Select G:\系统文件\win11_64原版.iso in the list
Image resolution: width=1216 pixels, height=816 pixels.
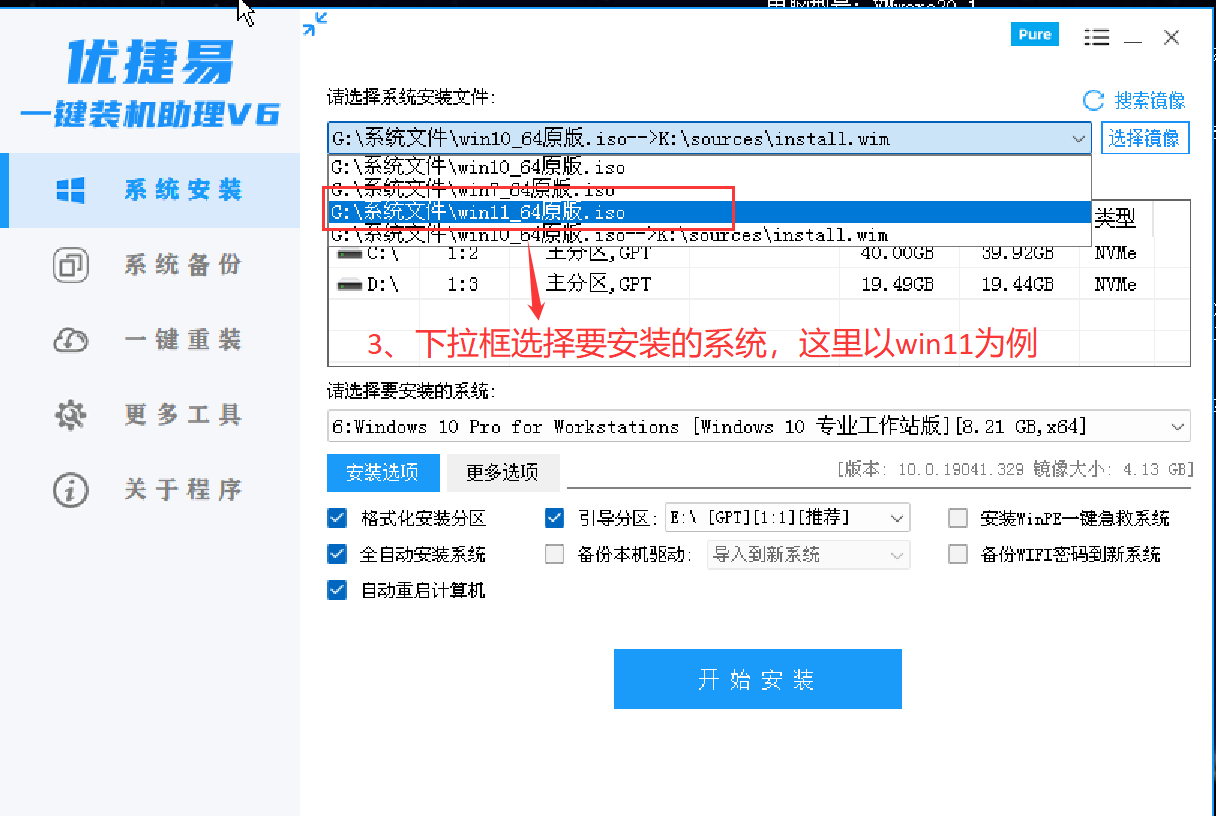[x=709, y=212]
